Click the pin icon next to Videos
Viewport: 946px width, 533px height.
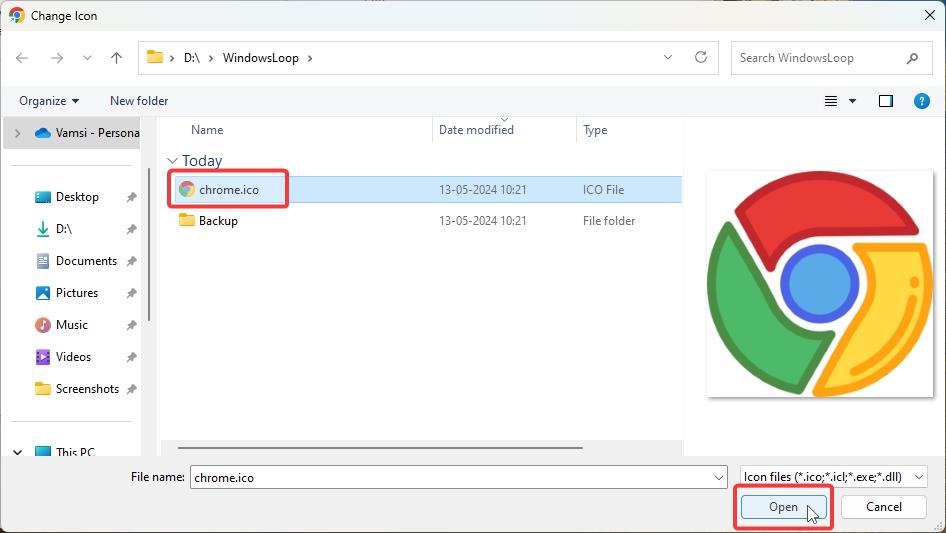(132, 357)
